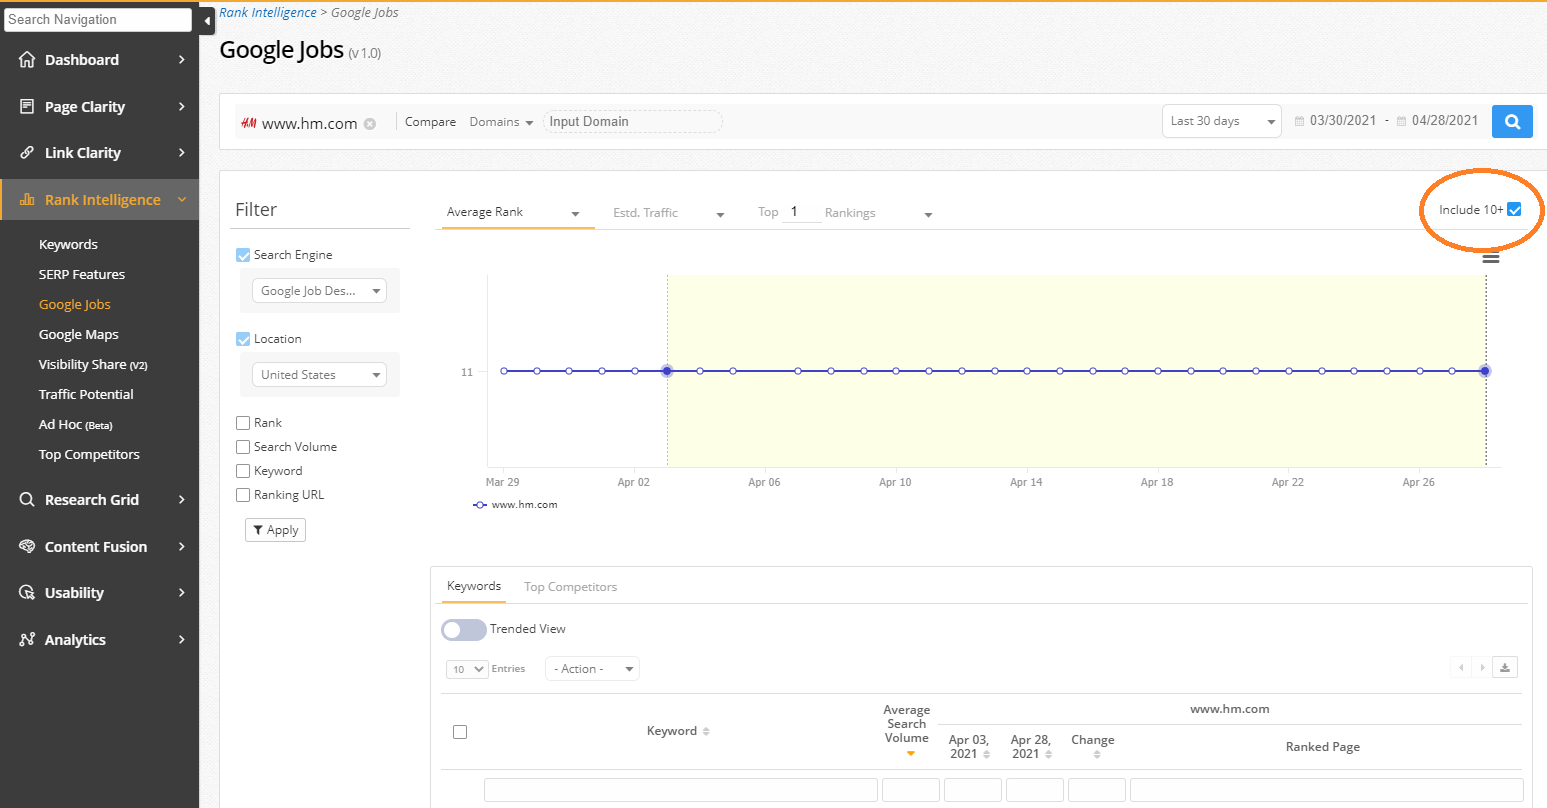Click the first chart data point at left
Viewport: 1547px width, 808px height.
504,371
